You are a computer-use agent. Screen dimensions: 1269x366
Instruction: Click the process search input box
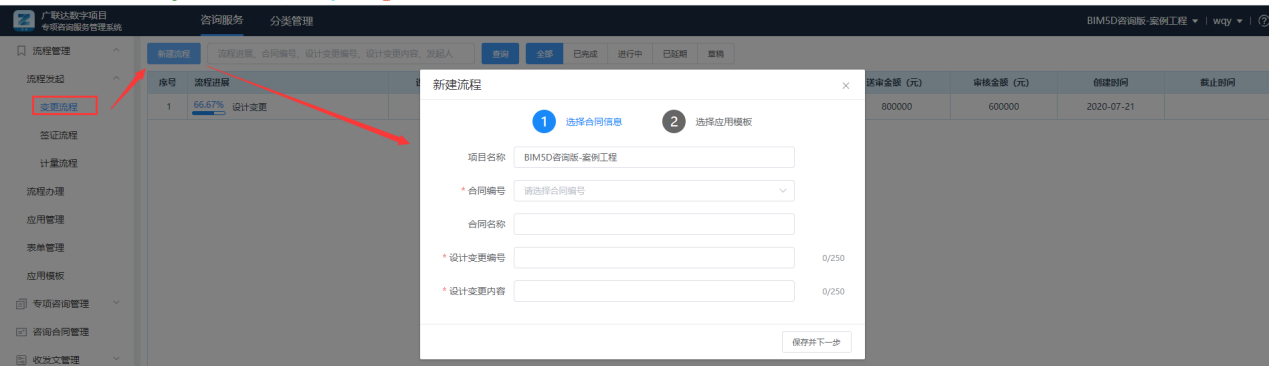pos(341,53)
